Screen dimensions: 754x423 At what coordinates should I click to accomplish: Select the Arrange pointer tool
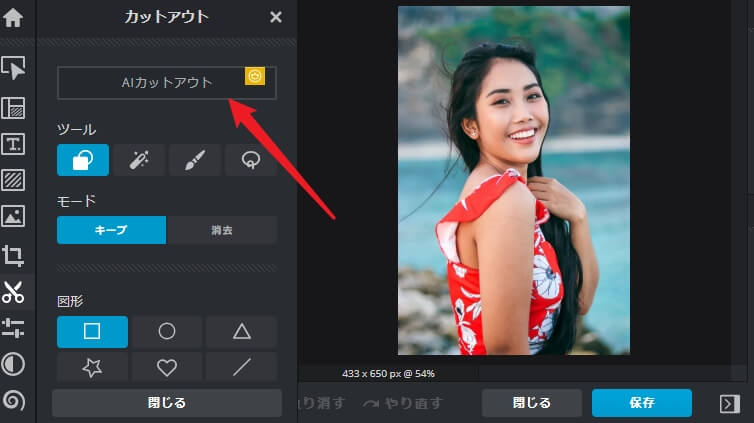pyautogui.click(x=13, y=68)
